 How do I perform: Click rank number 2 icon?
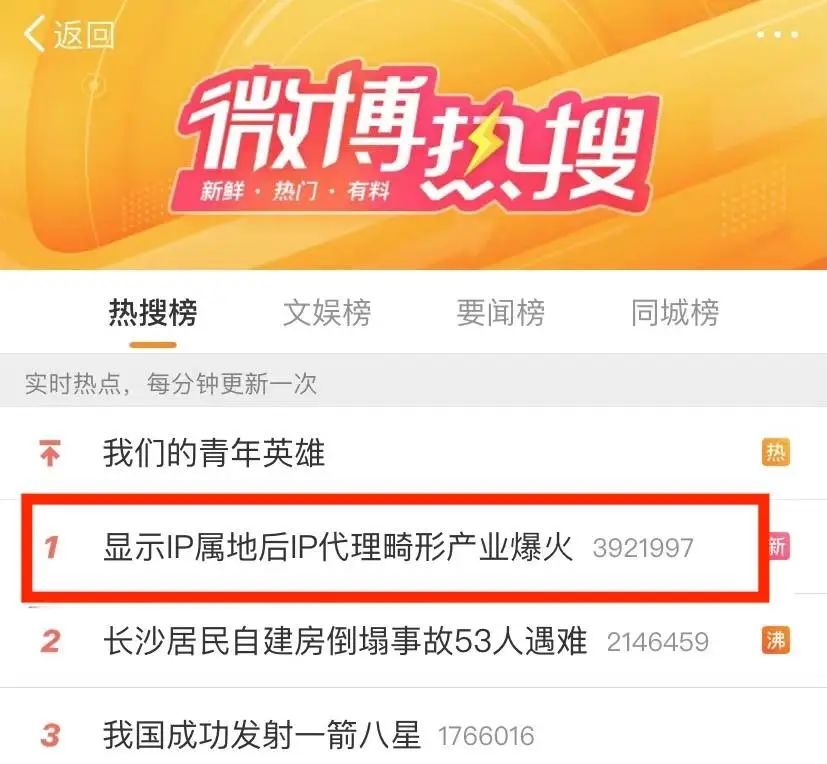[51, 641]
